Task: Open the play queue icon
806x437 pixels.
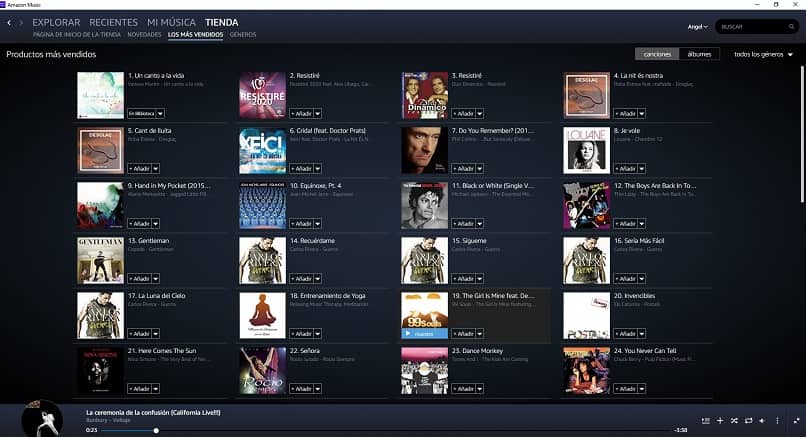Action: point(706,421)
